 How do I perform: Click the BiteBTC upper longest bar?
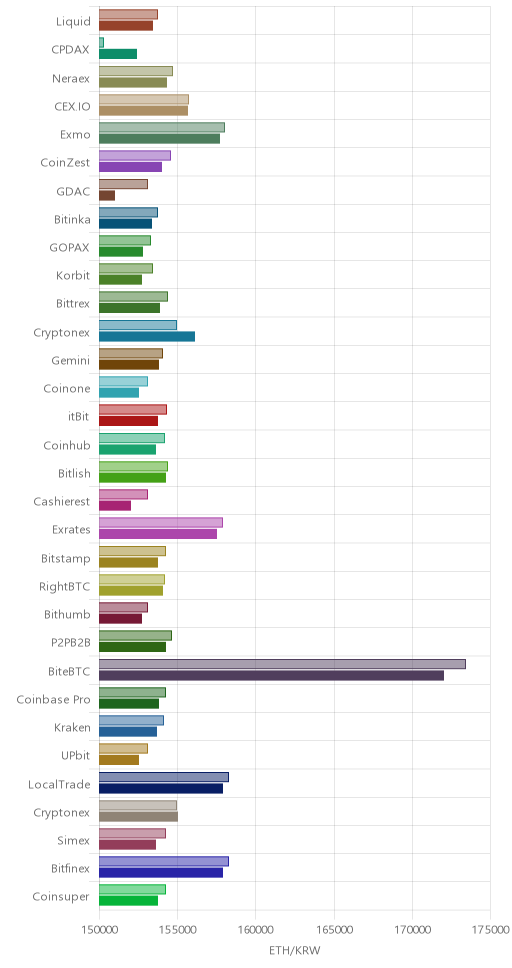(282, 664)
